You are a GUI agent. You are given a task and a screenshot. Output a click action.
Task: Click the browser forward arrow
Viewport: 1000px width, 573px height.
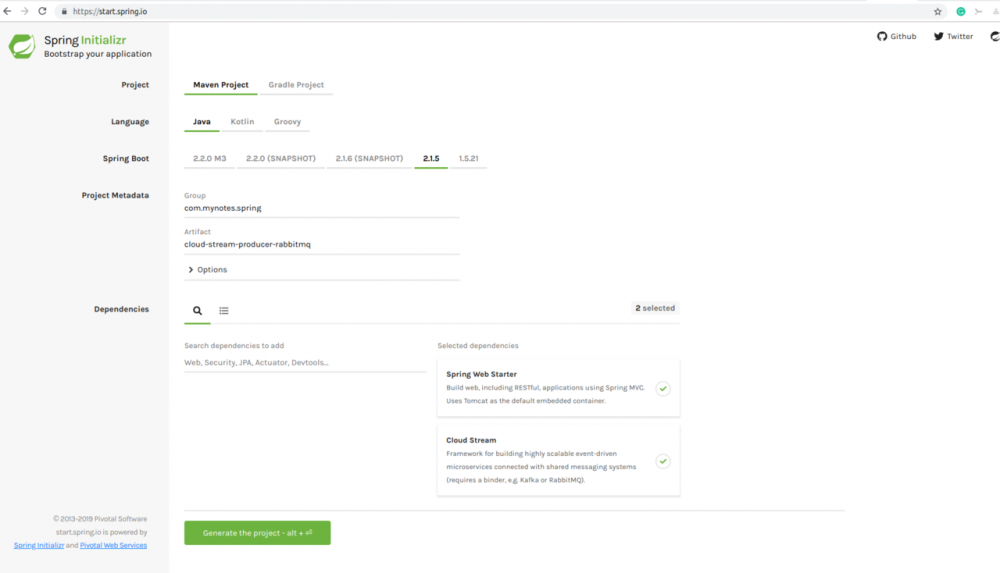pyautogui.click(x=25, y=11)
